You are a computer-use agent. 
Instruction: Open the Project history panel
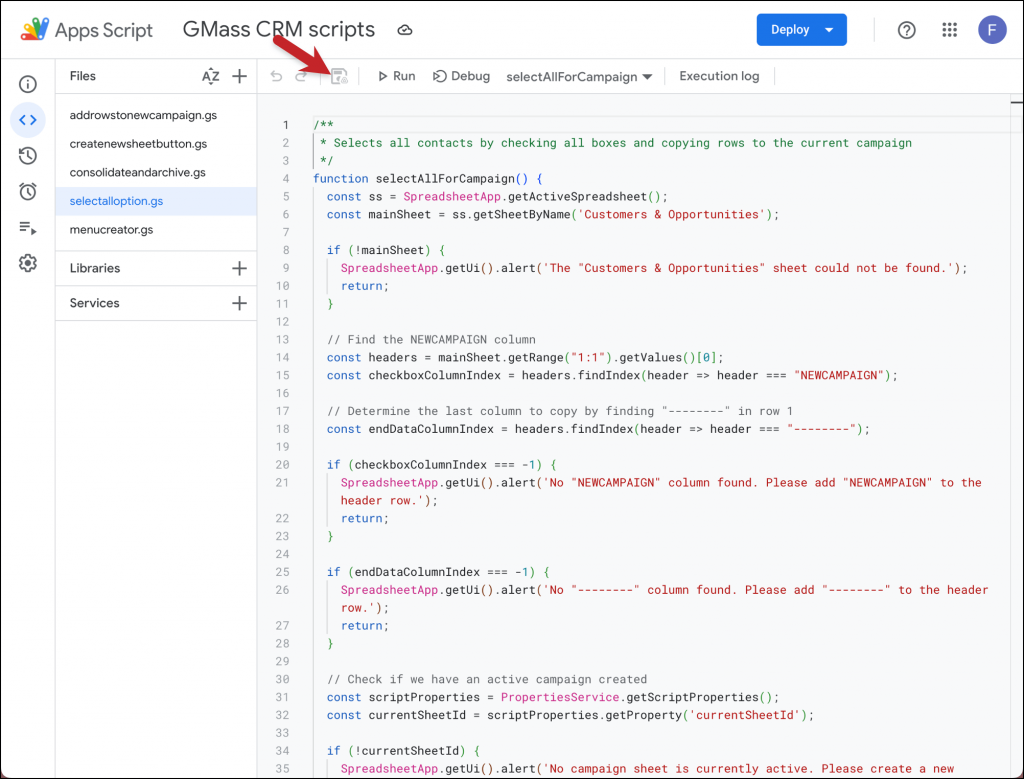(x=27, y=156)
